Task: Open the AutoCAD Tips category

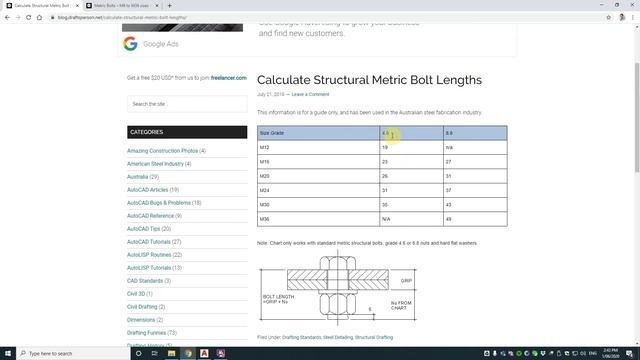Action: (x=143, y=229)
